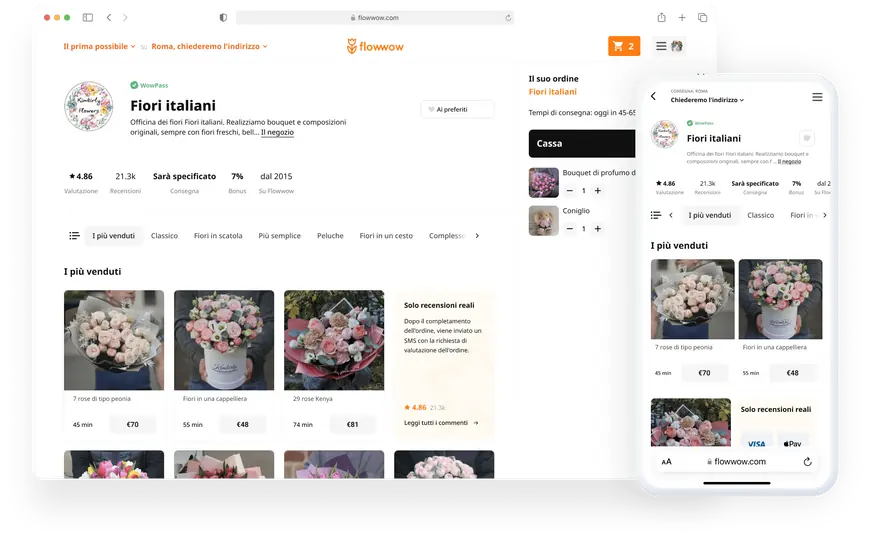Click the Safari share icon
The image size is (871, 541).
tap(661, 18)
